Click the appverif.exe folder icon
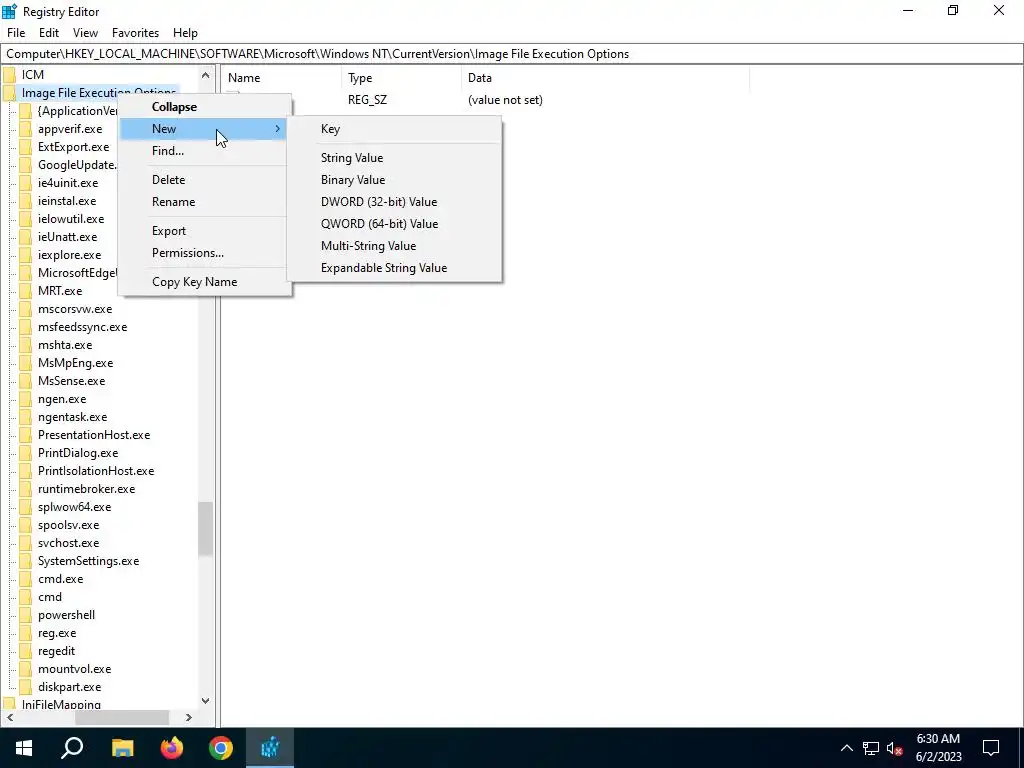The width and height of the screenshot is (1024, 768). [x=25, y=129]
